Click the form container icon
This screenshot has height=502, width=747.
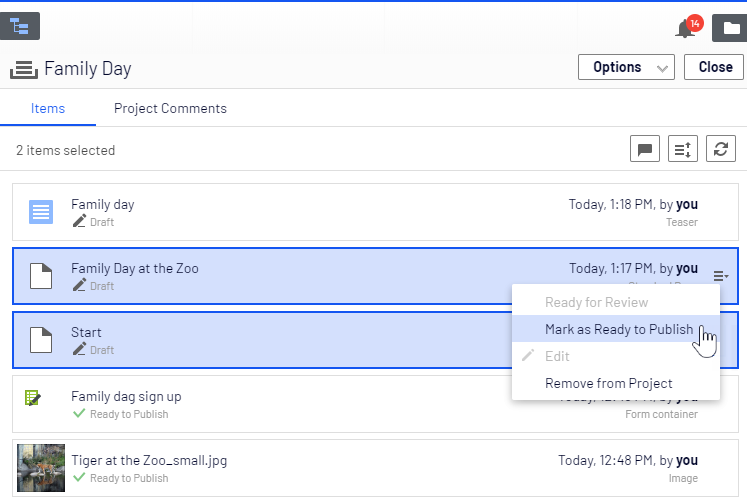click(x=34, y=398)
